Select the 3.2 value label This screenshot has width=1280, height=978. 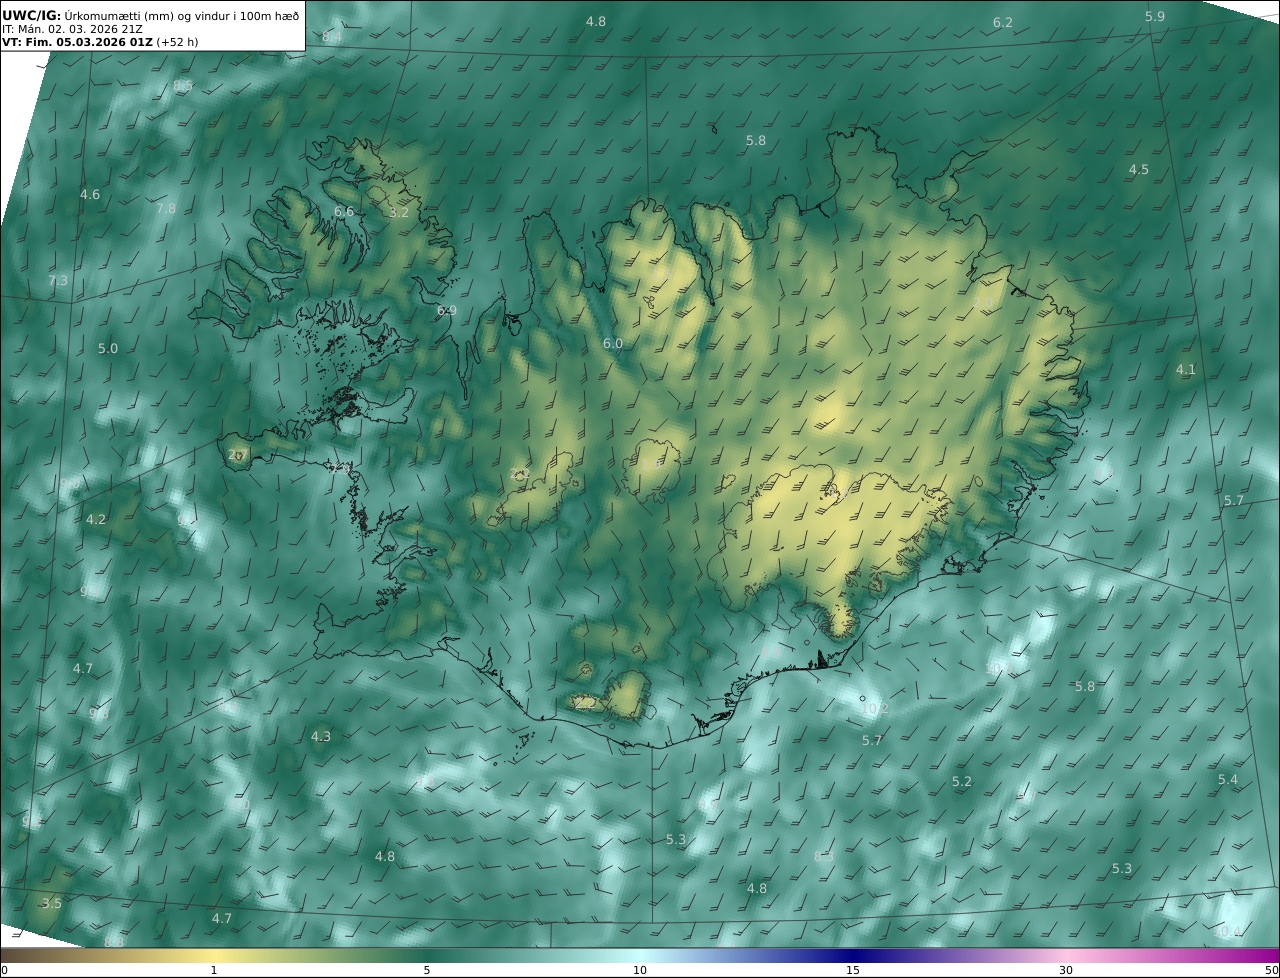pyautogui.click(x=399, y=212)
